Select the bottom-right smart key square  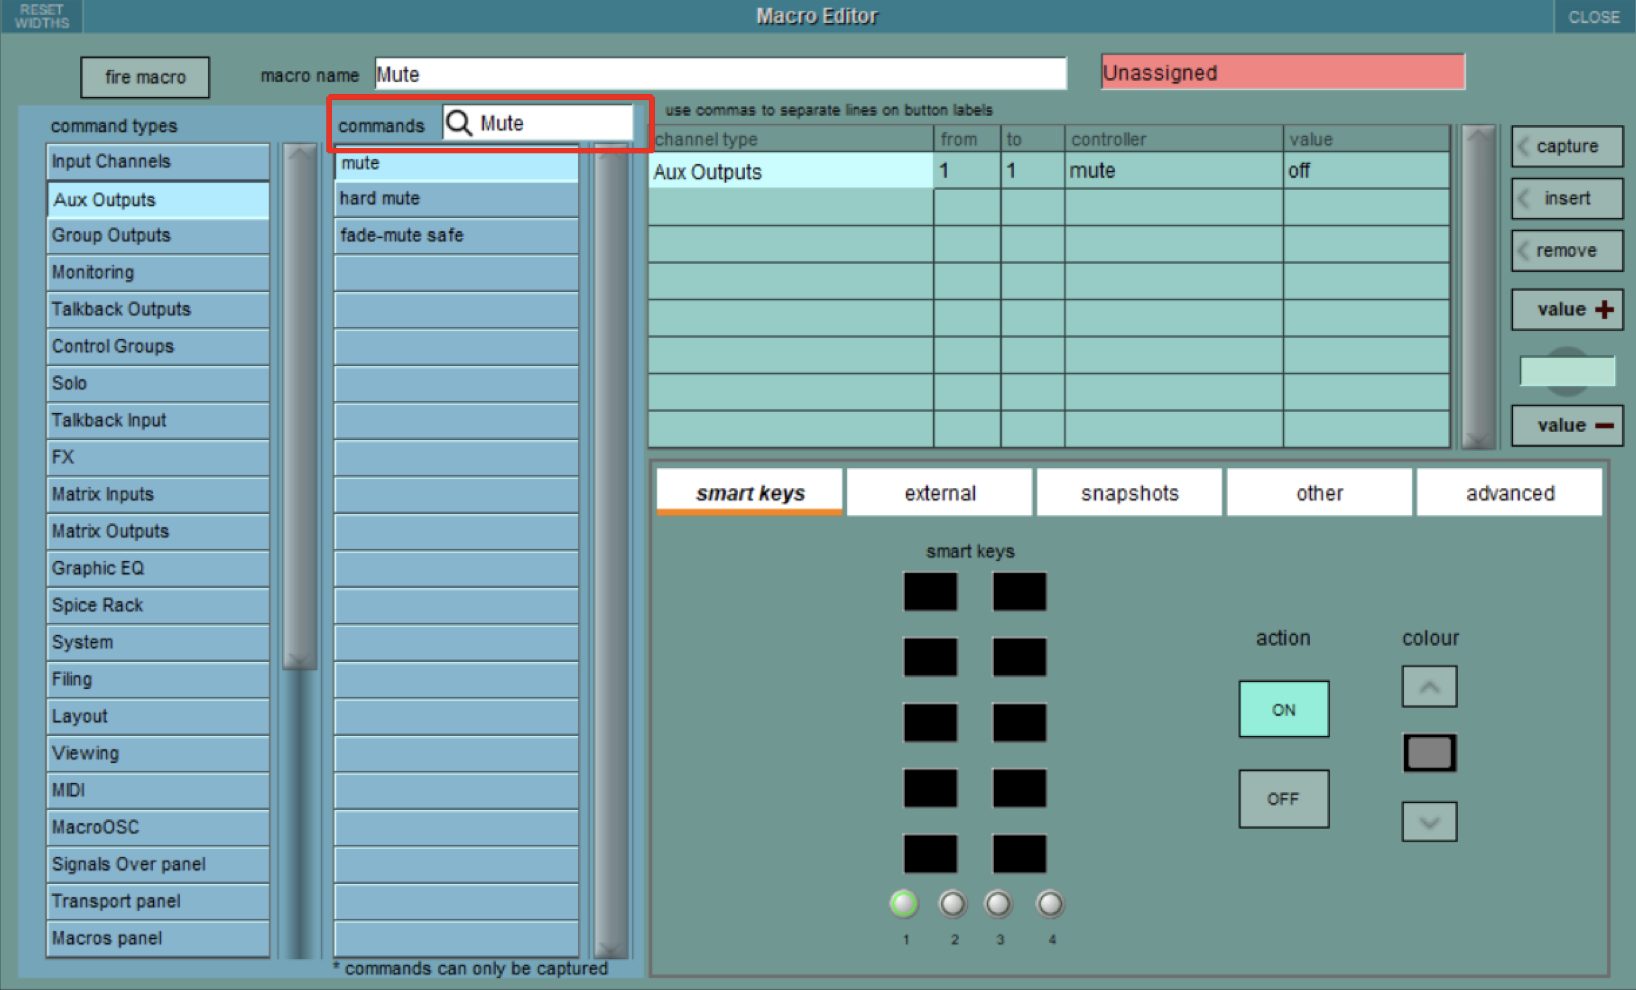1019,854
